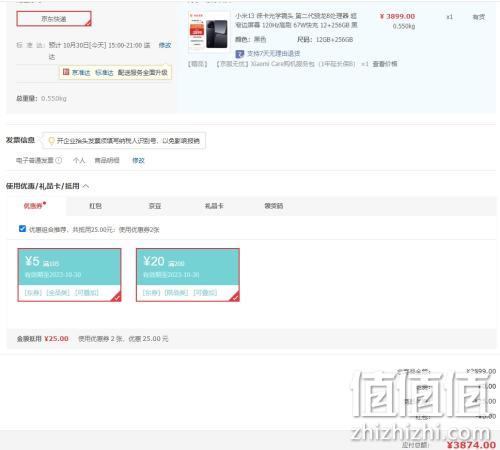Deselect the ¥5 coupon card

tap(69, 275)
